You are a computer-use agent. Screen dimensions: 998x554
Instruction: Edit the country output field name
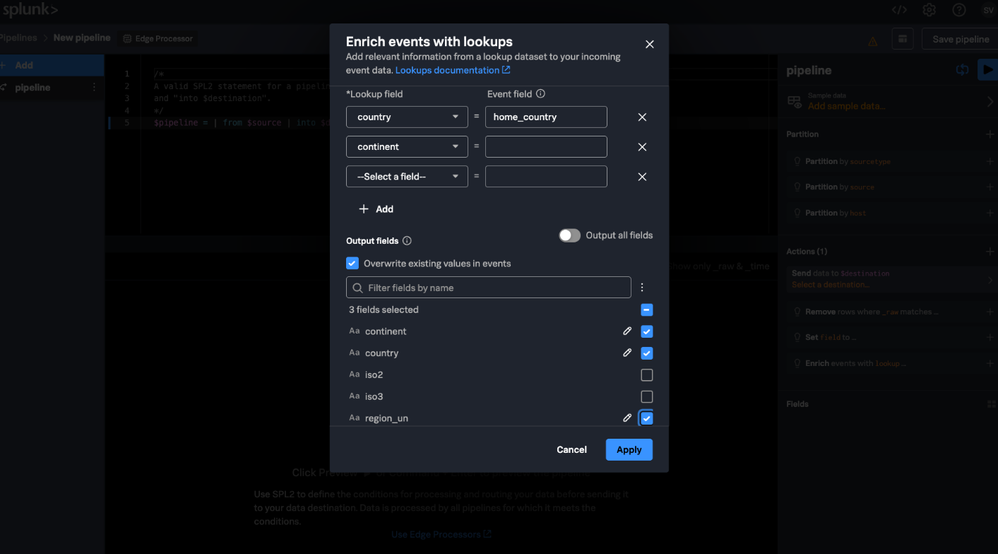[x=627, y=353]
